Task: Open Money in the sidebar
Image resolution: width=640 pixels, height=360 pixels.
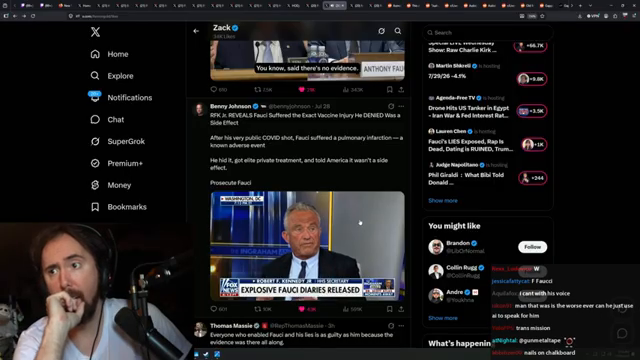Action: coord(111,185)
